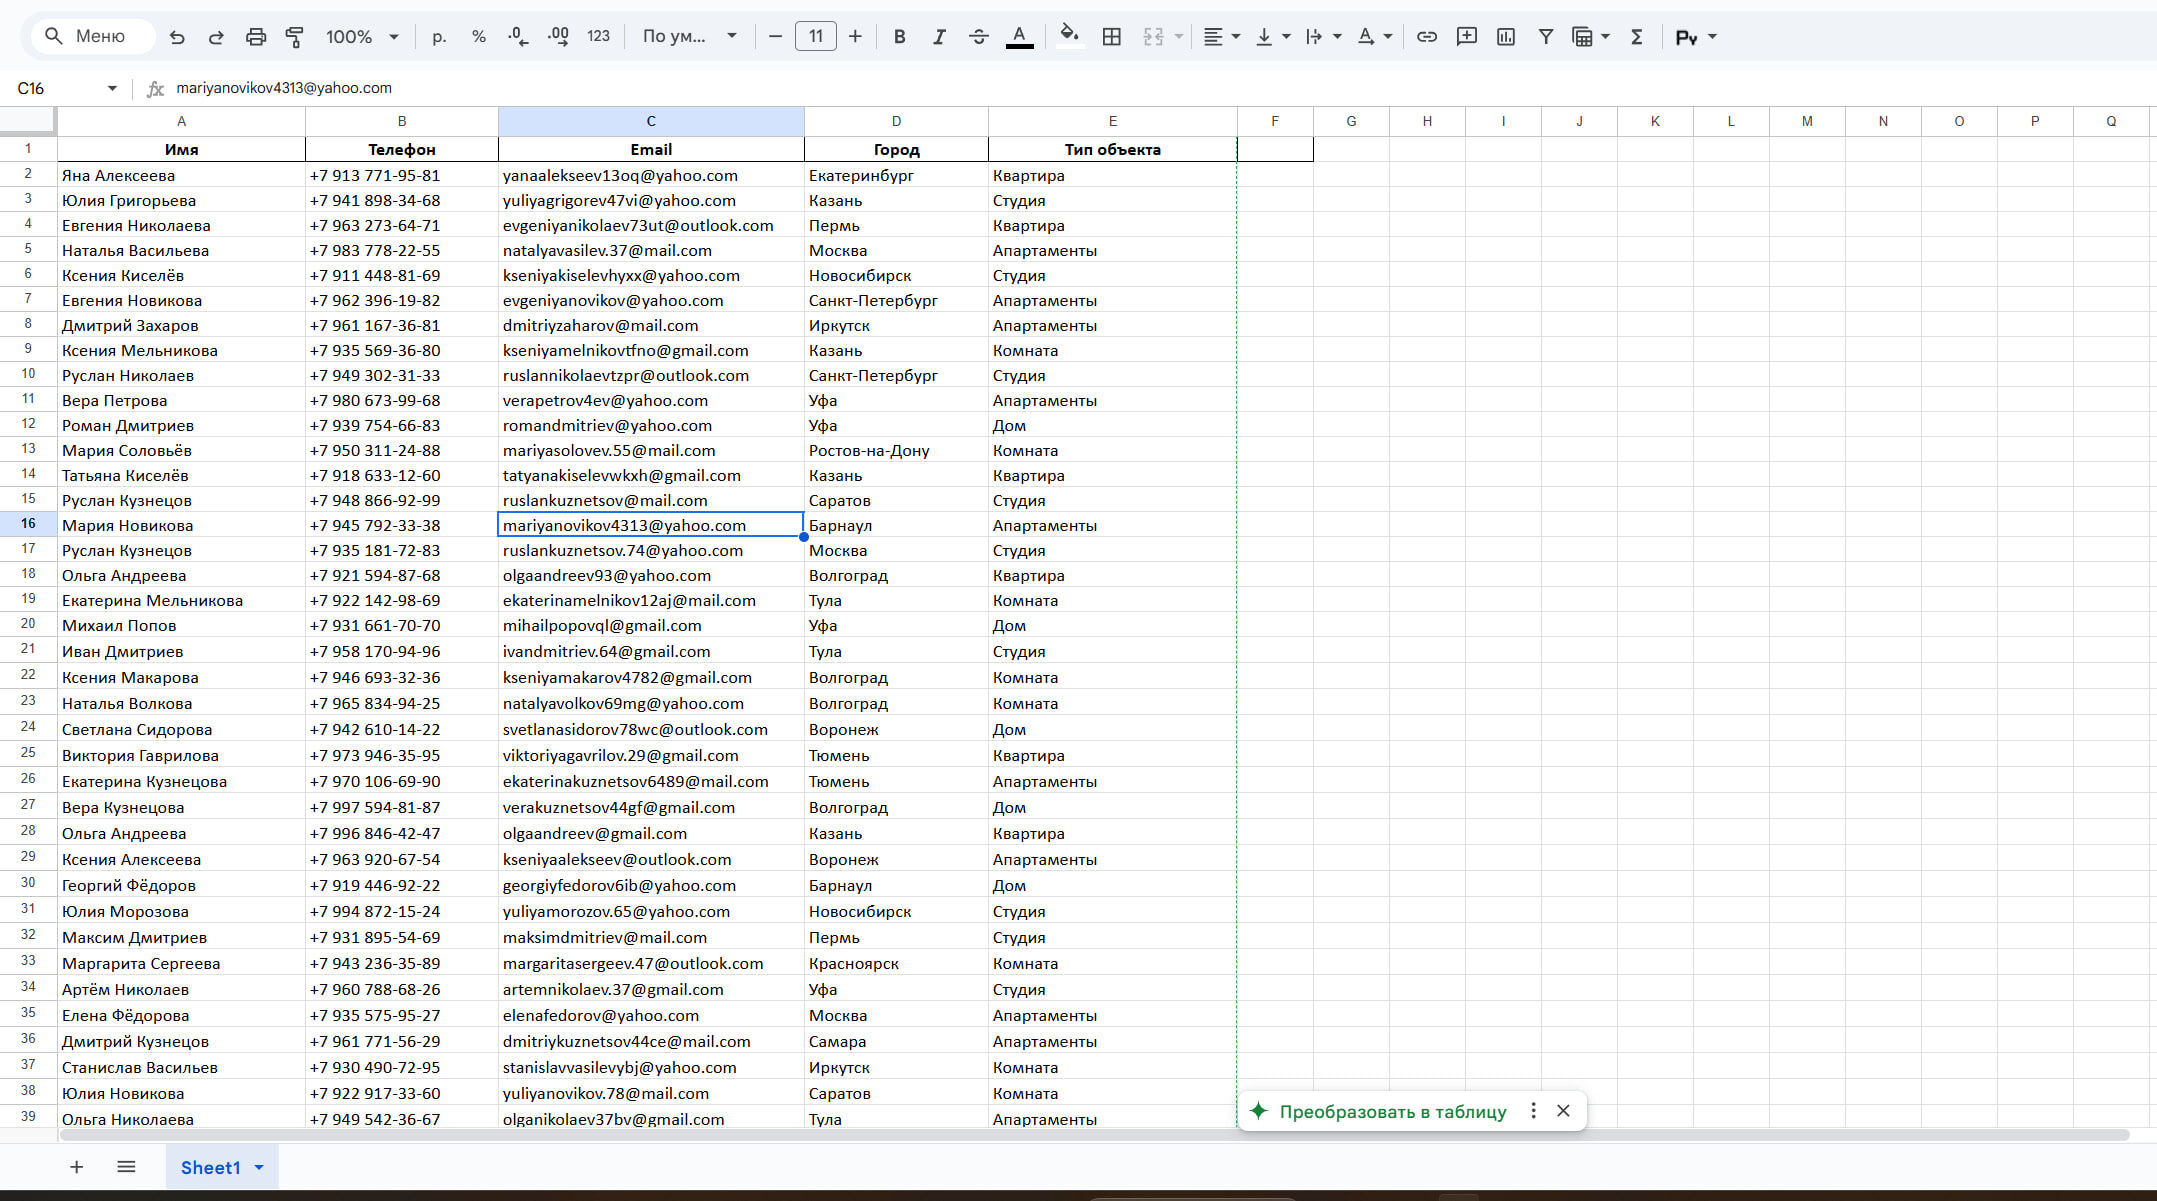Viewport: 2157px width, 1201px height.
Task: Select phone +7 941 898-34-68
Action: point(401,200)
